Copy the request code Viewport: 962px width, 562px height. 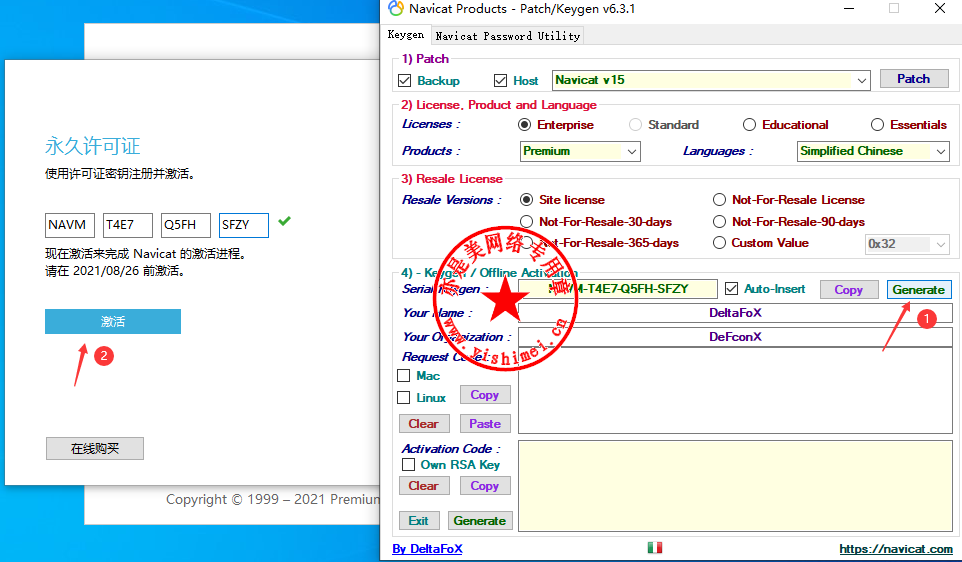(x=485, y=395)
